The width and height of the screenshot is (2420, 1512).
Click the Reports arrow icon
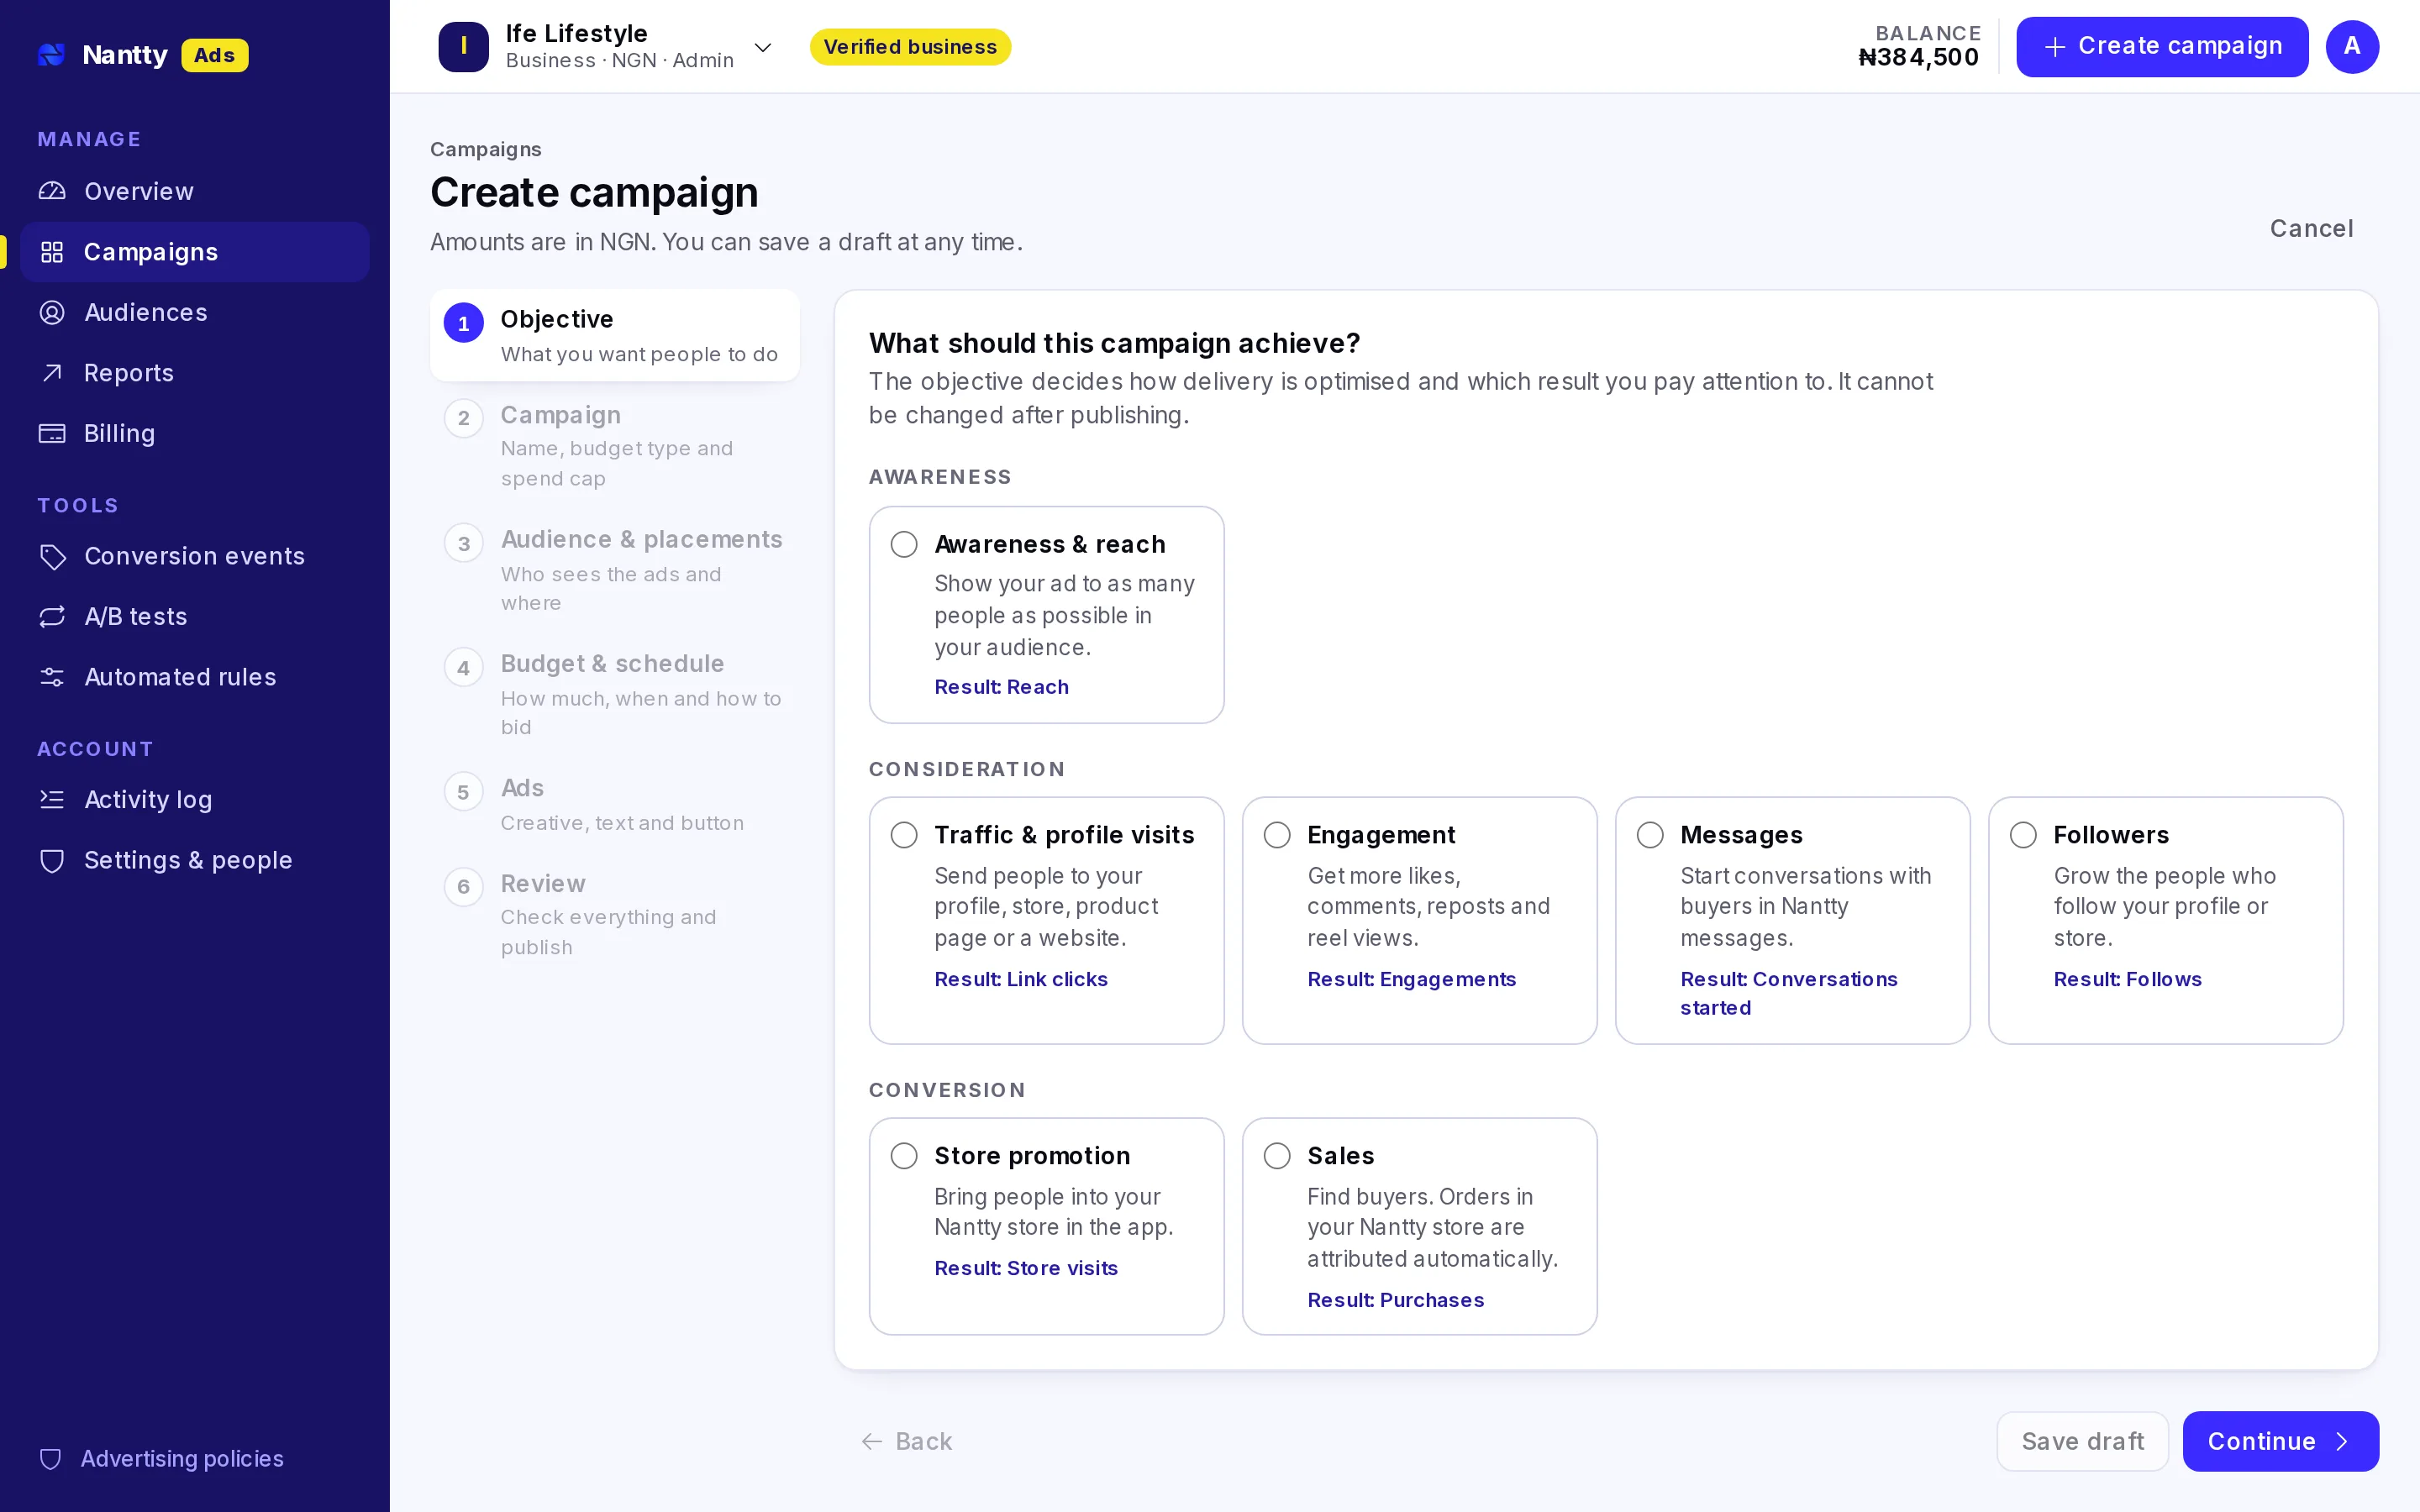[x=52, y=373]
